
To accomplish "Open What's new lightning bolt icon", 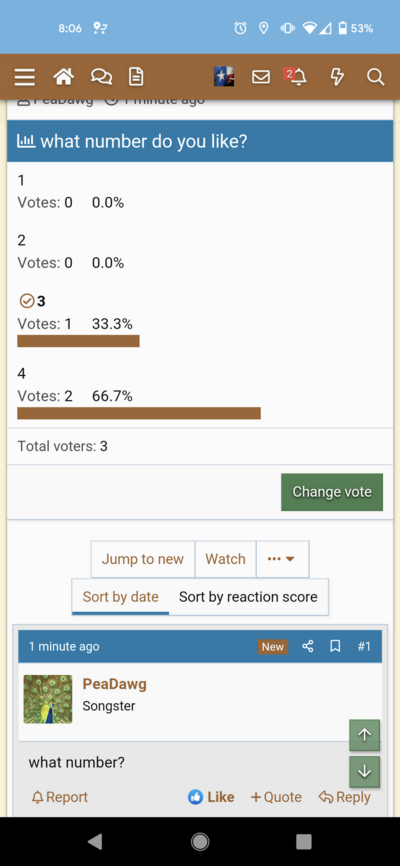I will pos(337,77).
